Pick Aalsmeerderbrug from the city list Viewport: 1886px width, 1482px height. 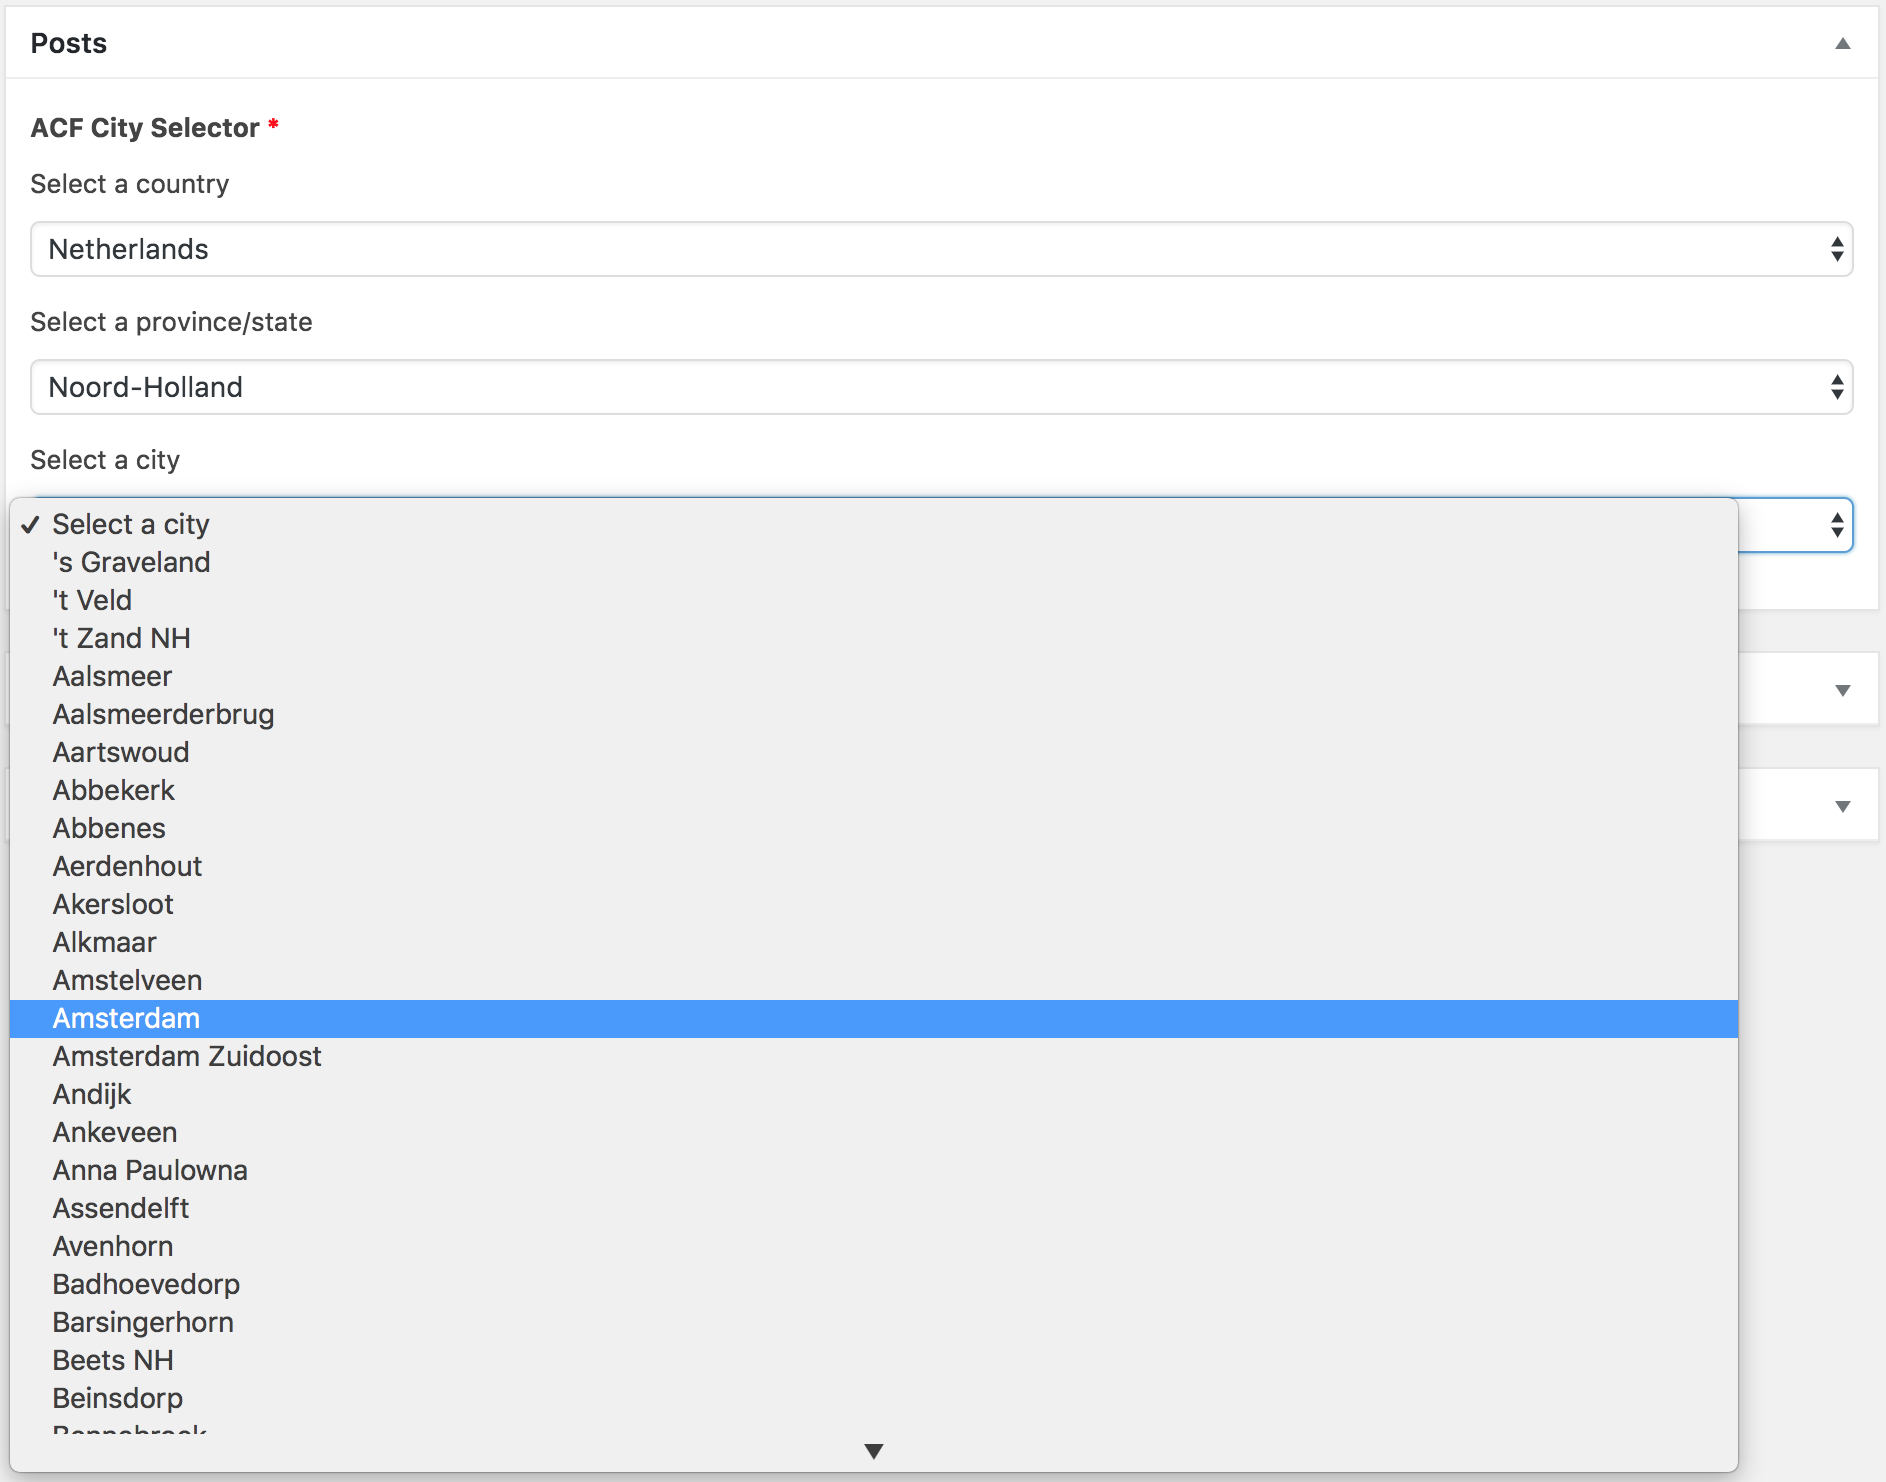click(x=874, y=714)
